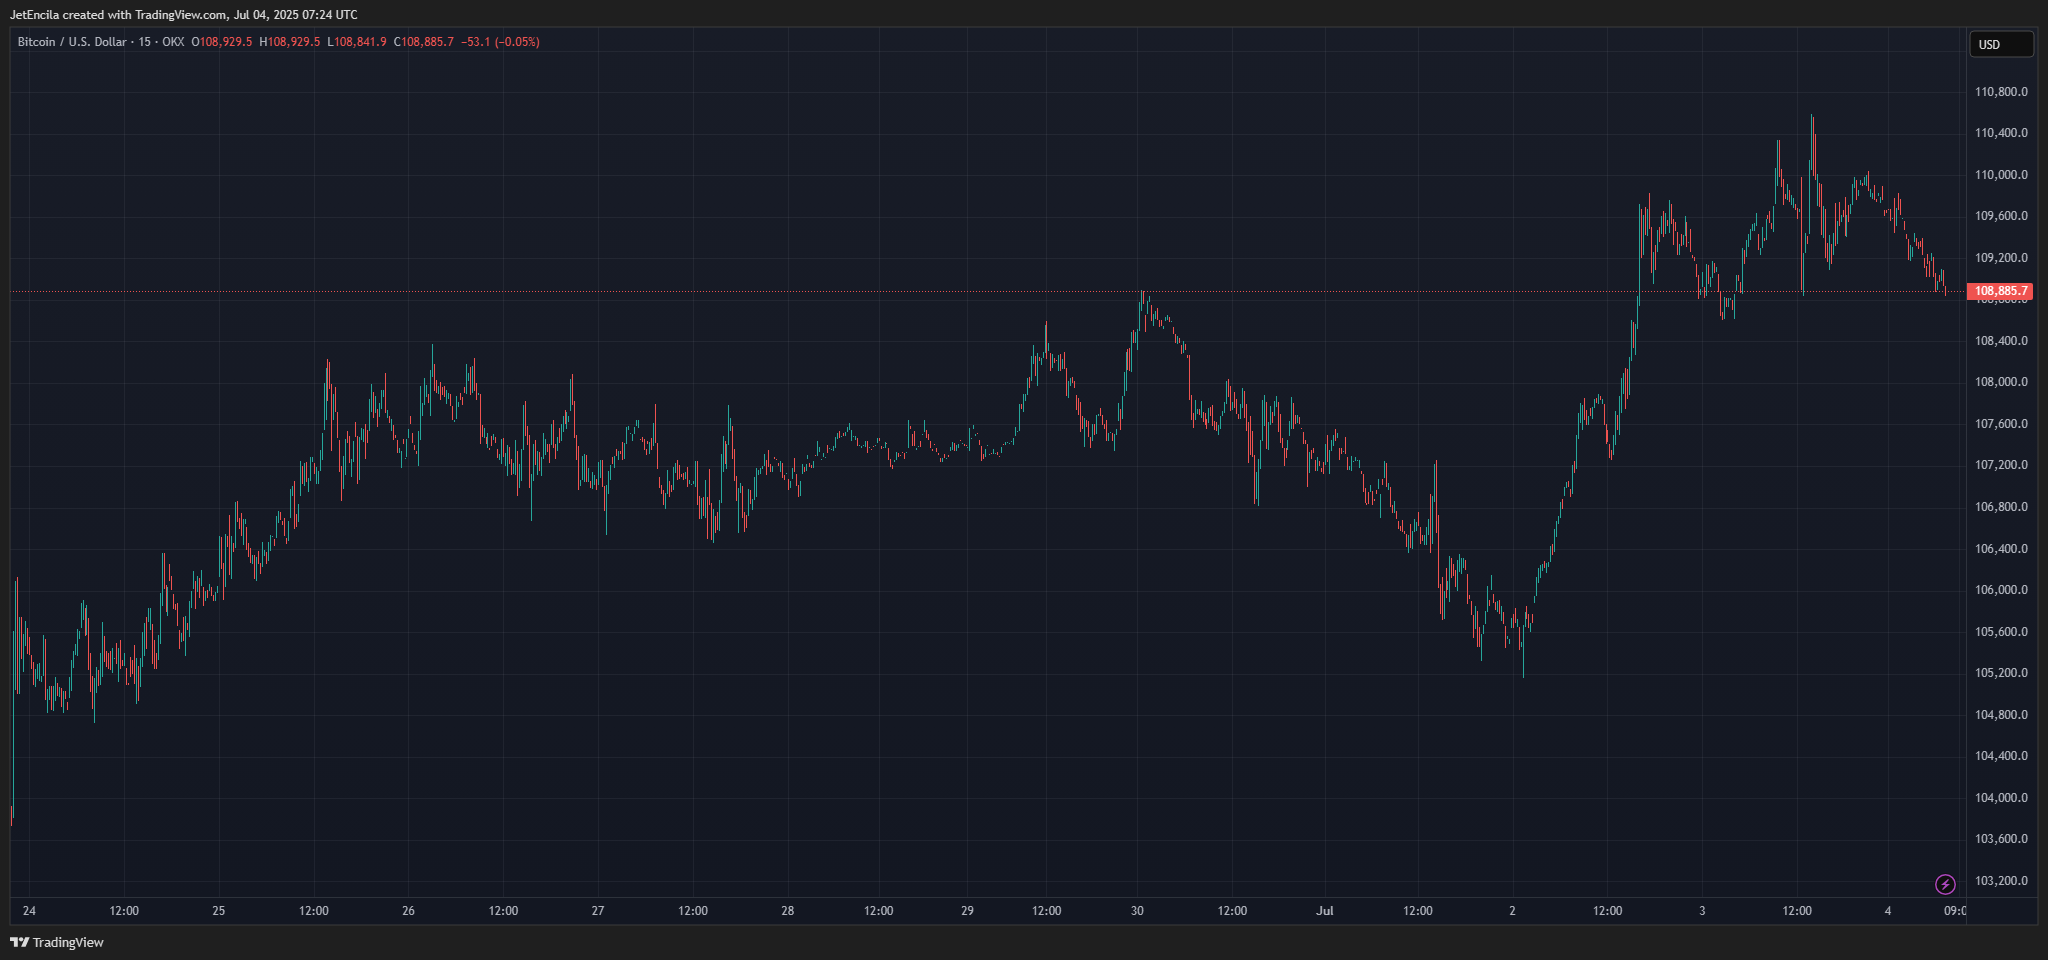The height and width of the screenshot is (960, 2048).
Task: Click the date label 30 on time axis
Action: [1137, 911]
